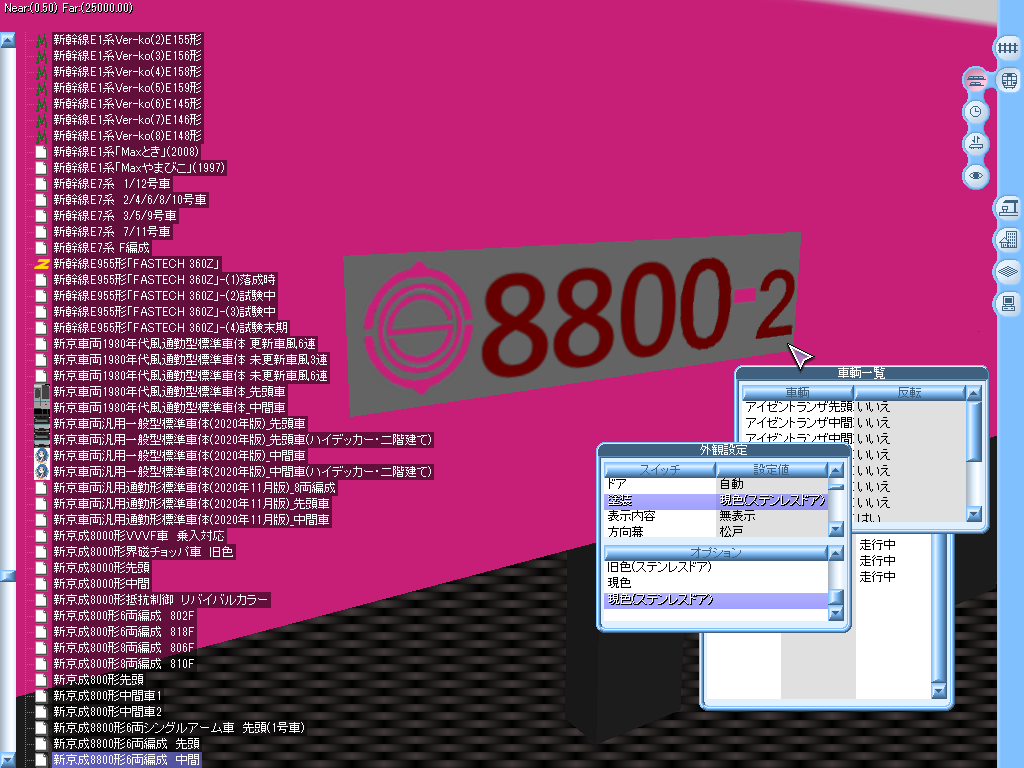1024x768 pixels.
Task: Click the 反転 column header in 車輌一覧
Action: 909,392
